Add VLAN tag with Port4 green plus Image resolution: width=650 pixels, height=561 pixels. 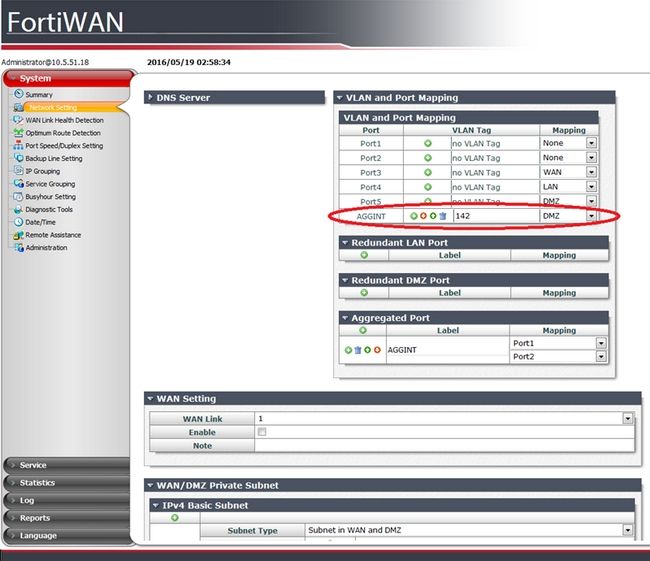(428, 187)
